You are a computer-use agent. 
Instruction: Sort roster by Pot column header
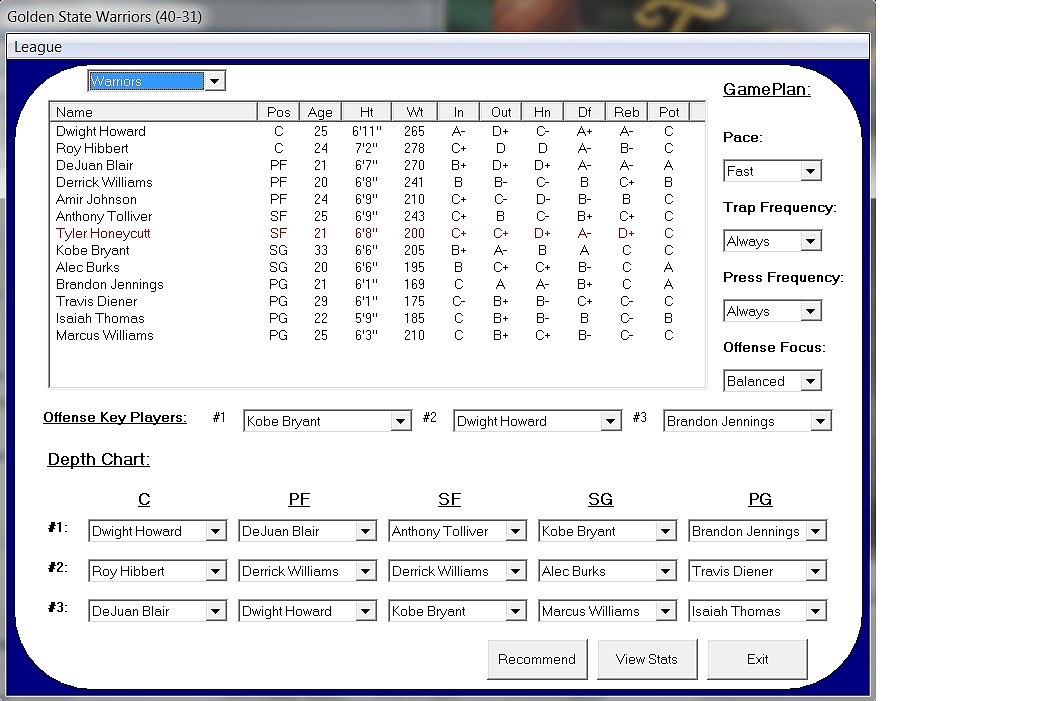point(669,112)
